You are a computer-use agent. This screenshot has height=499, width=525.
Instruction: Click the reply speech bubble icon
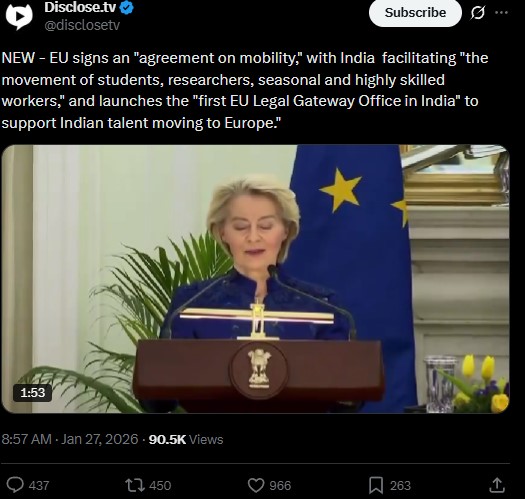click(x=15, y=485)
